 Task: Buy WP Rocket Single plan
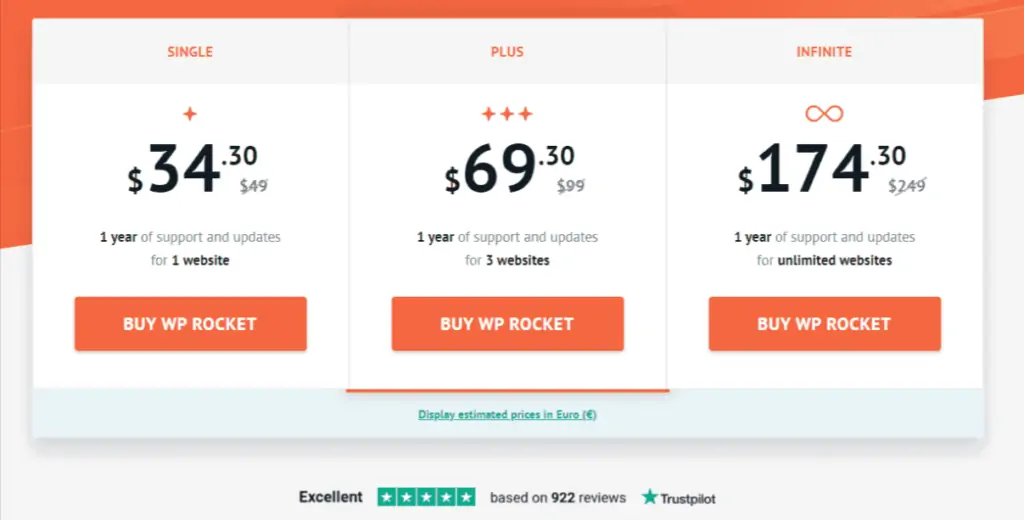(x=191, y=324)
